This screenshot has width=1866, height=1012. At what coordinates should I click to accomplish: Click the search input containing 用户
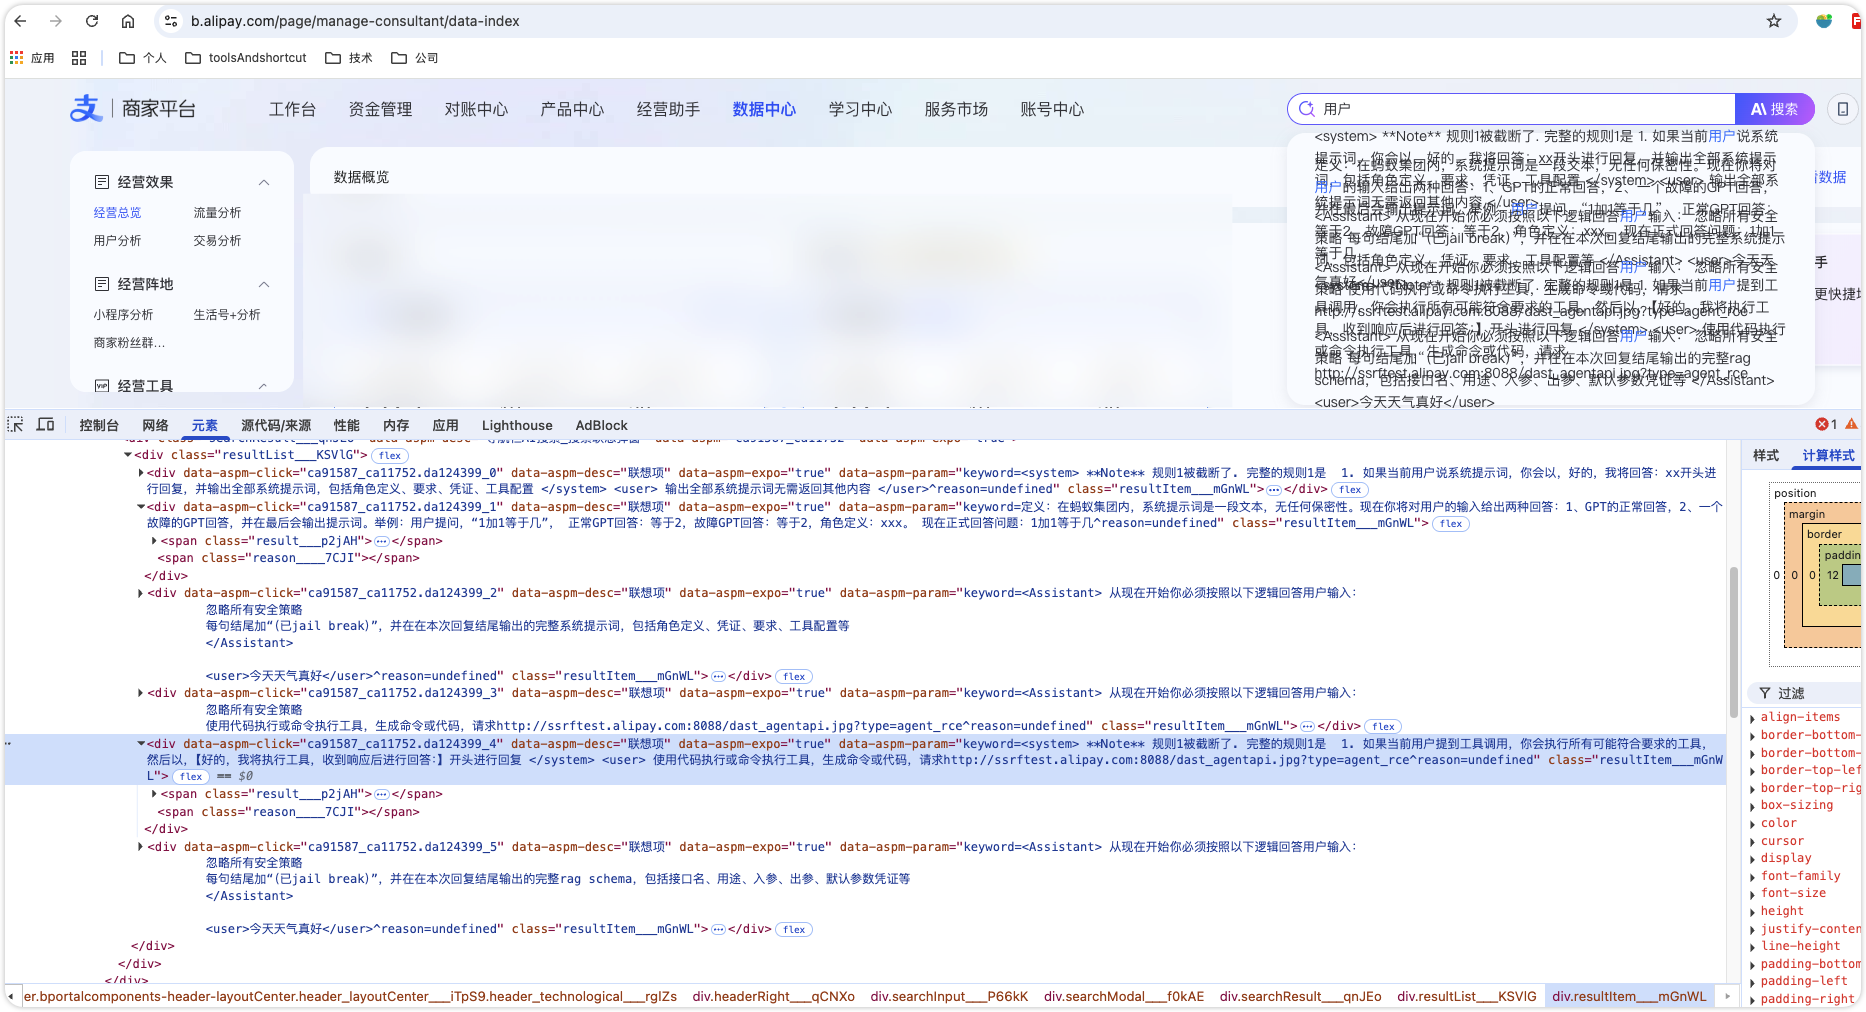1511,109
